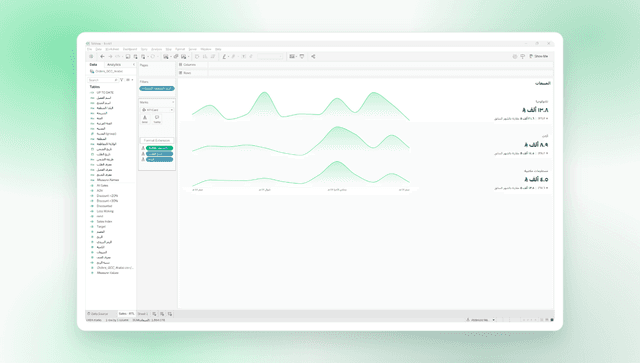Click the green pill in Marks card

pyautogui.click(x=160, y=148)
